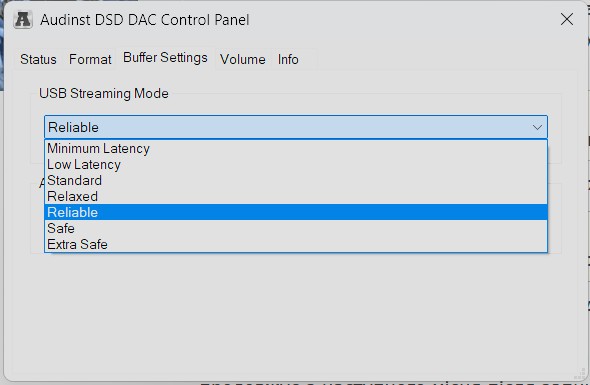Choose Extra Safe from the dropdown list
Screen dimensions: 590x385
296,244
